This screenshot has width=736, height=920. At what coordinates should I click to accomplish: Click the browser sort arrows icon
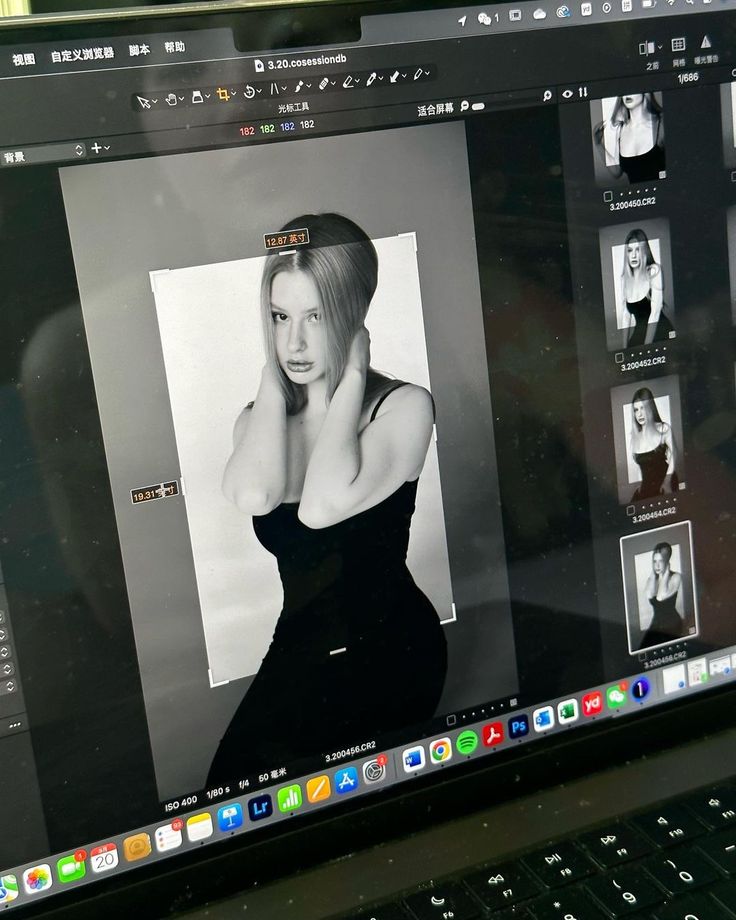(583, 92)
